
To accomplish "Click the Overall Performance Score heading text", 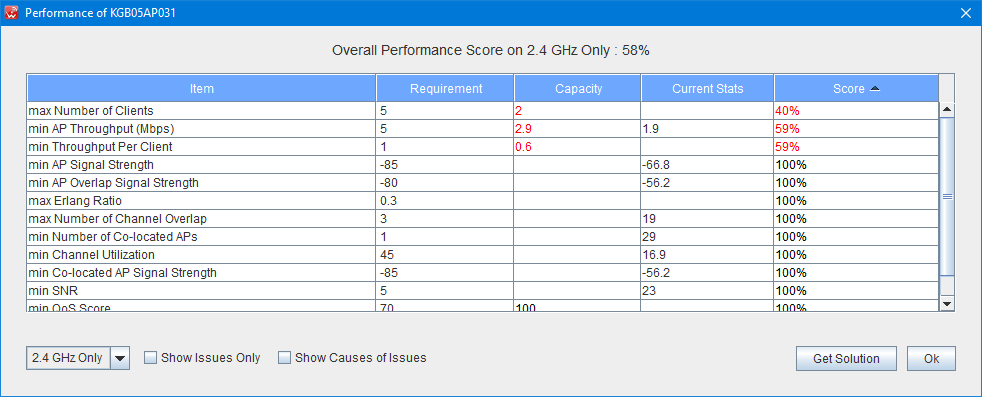I will pos(490,51).
